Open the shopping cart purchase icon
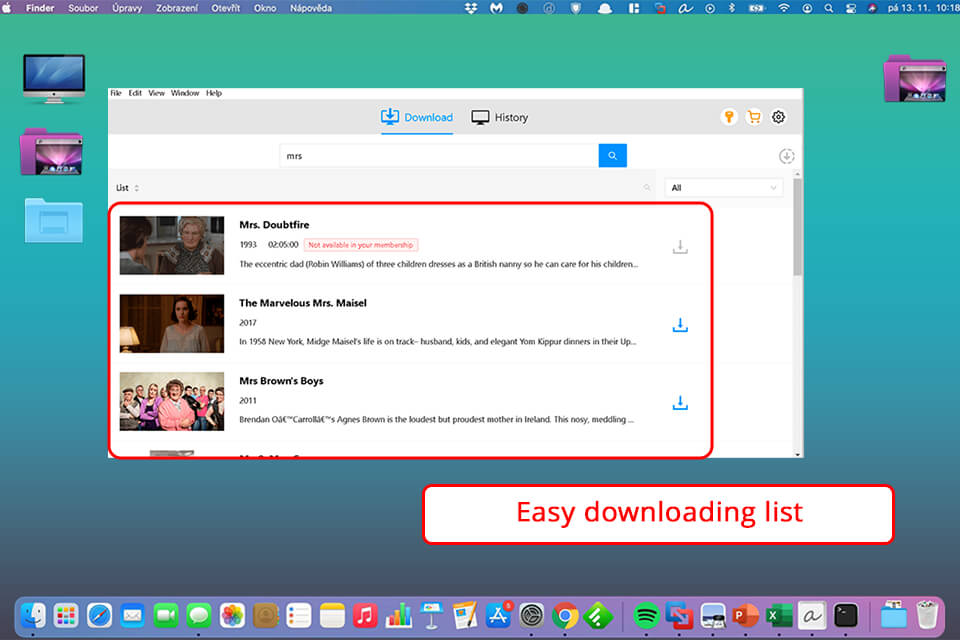The width and height of the screenshot is (960, 640). pos(754,117)
